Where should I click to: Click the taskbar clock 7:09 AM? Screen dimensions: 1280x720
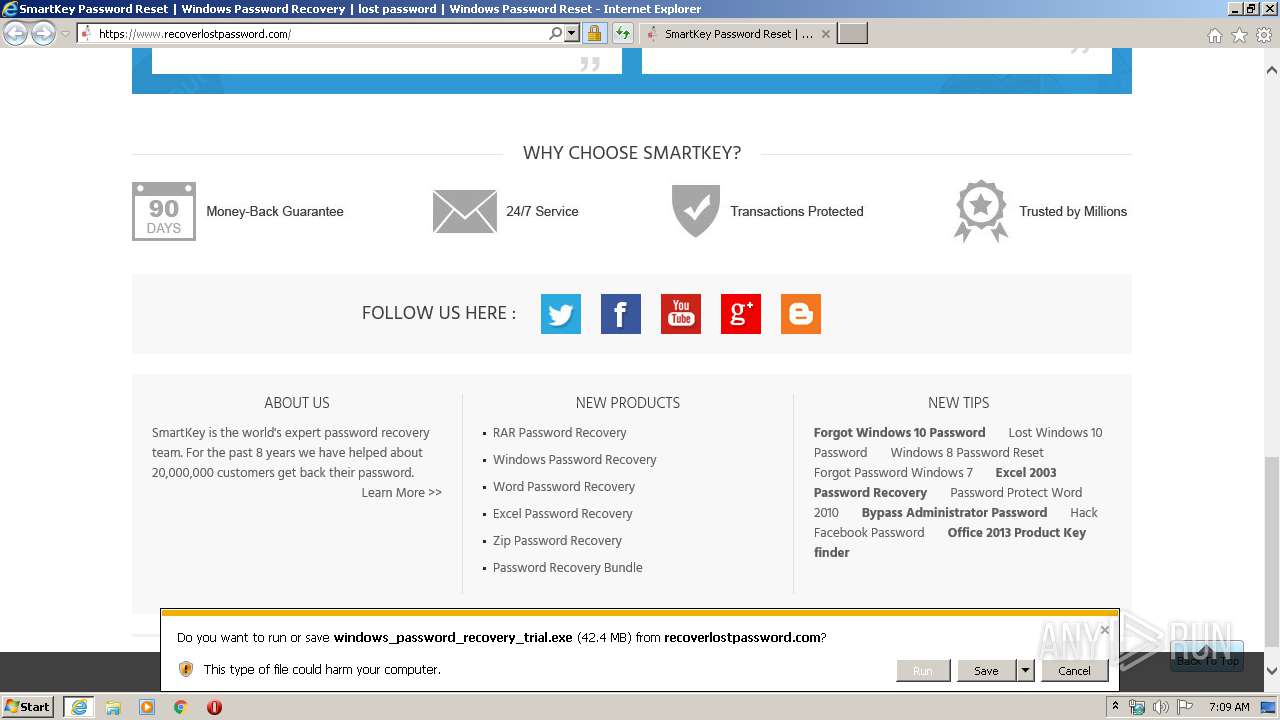click(1229, 707)
